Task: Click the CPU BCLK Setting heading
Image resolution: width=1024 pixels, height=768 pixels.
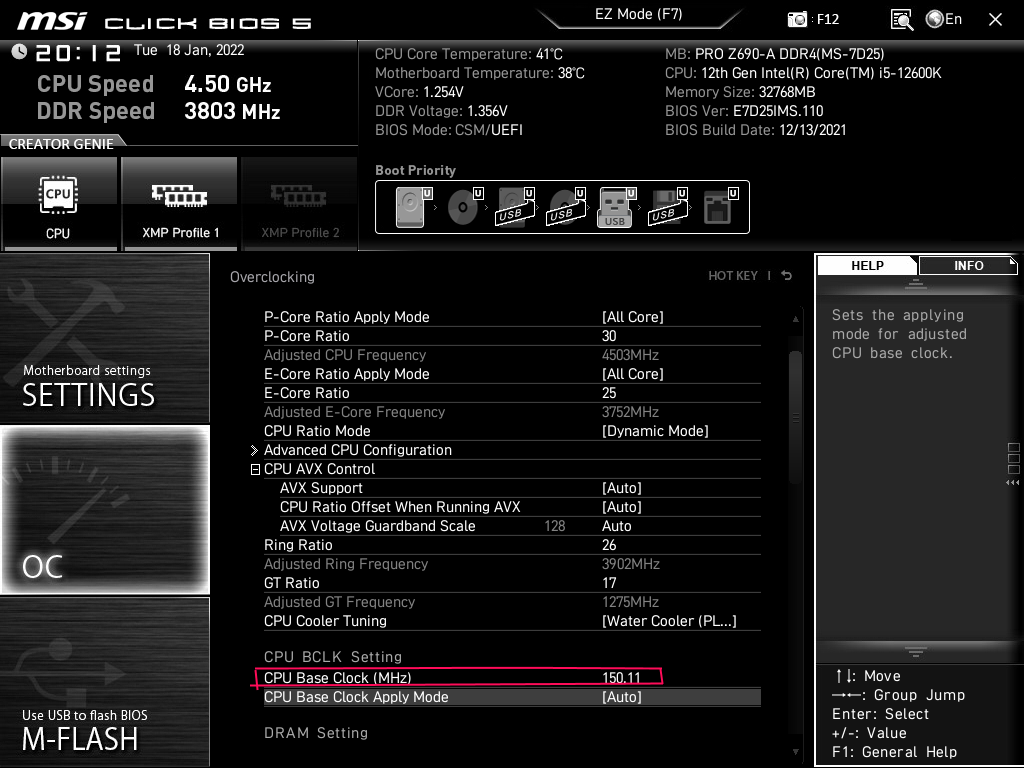Action: pos(332,656)
